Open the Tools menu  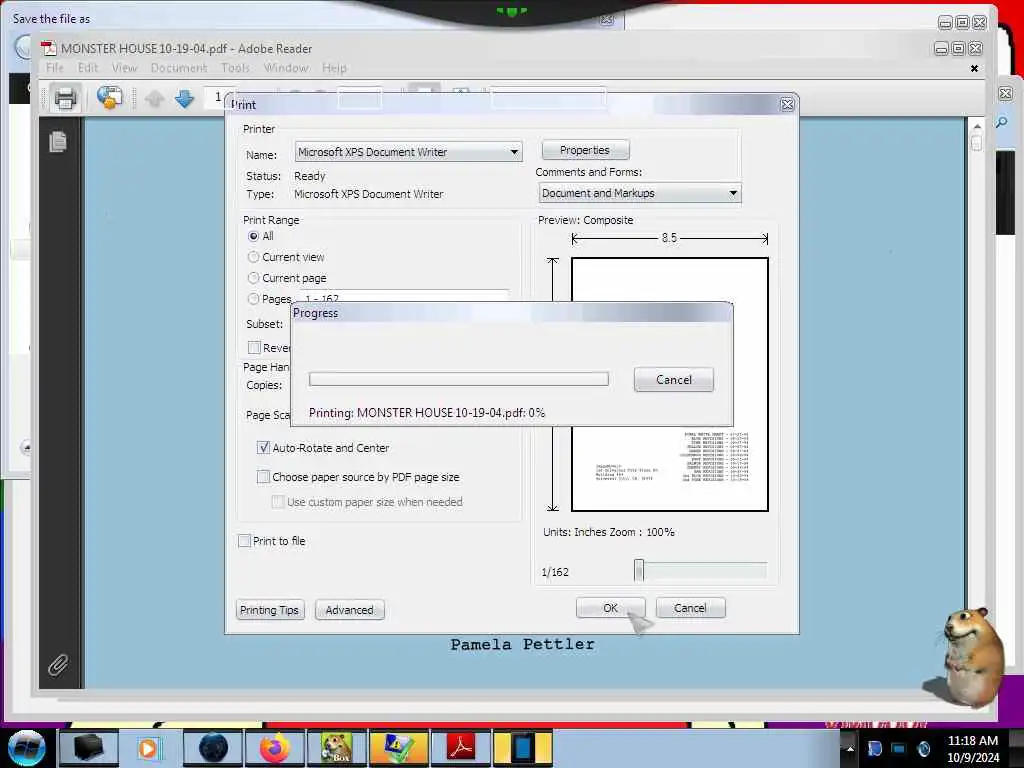[x=235, y=68]
